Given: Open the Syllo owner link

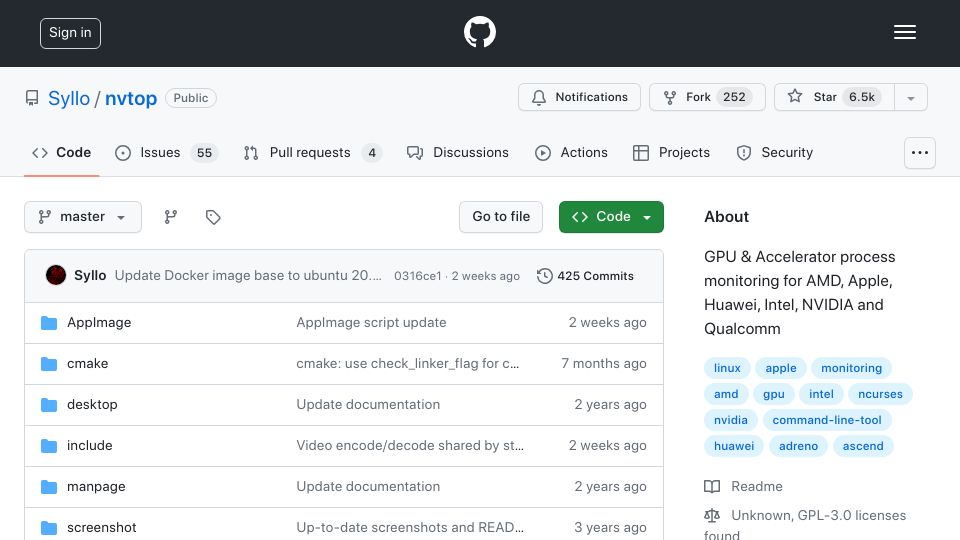Looking at the screenshot, I should coord(69,99).
